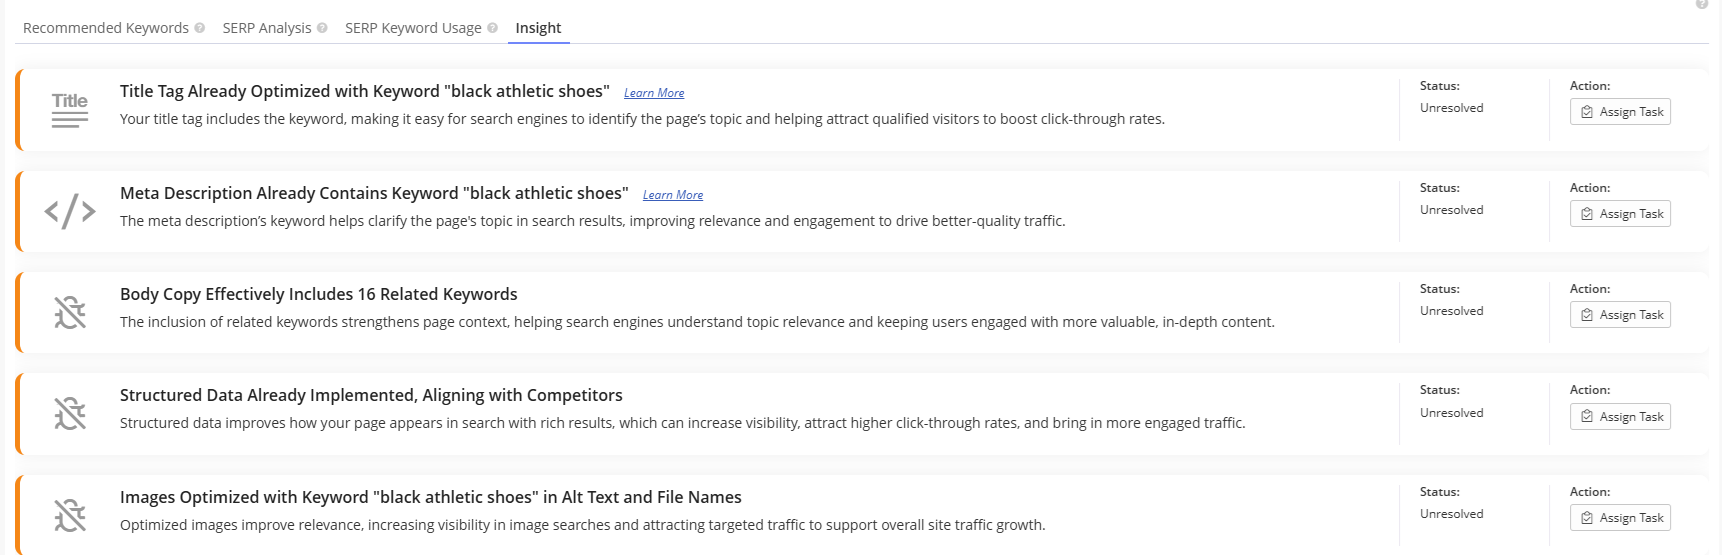Go to the SERP Keyword Usage tab
Image resolution: width=1722 pixels, height=555 pixels.
pyautogui.click(x=413, y=28)
